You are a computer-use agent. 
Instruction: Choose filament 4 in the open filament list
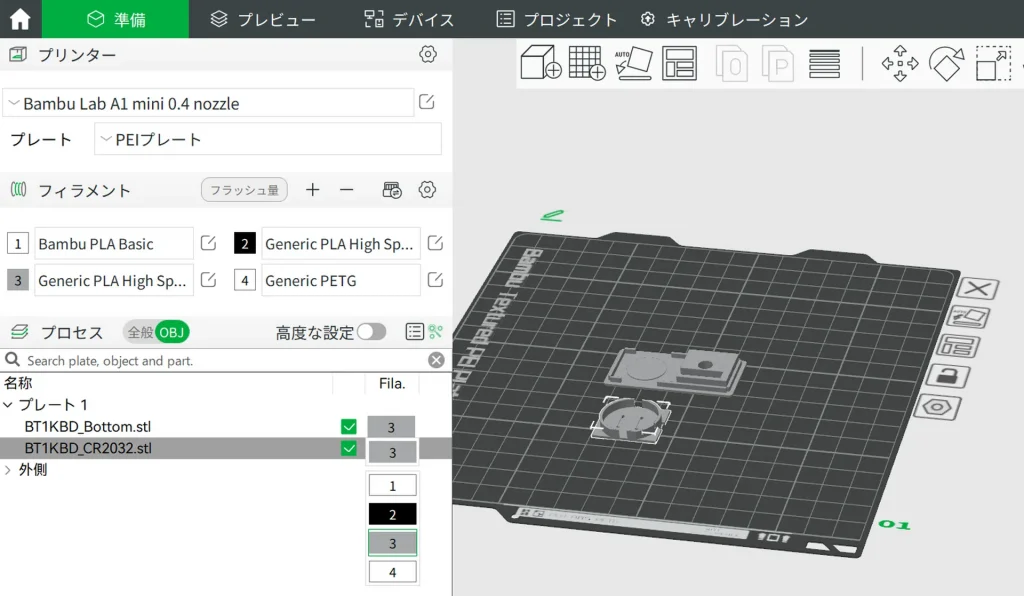[392, 572]
